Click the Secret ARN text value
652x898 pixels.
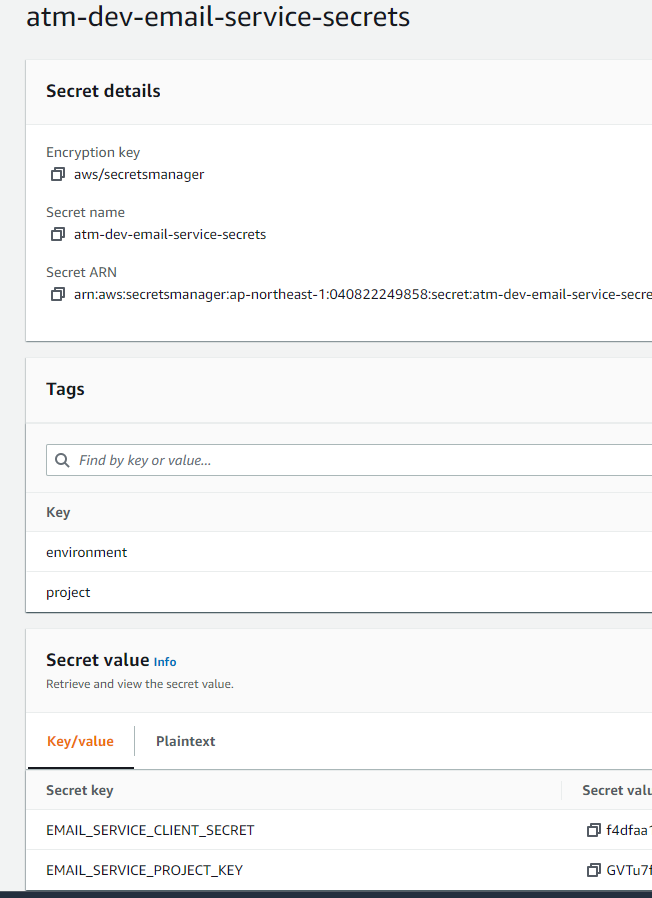click(362, 295)
